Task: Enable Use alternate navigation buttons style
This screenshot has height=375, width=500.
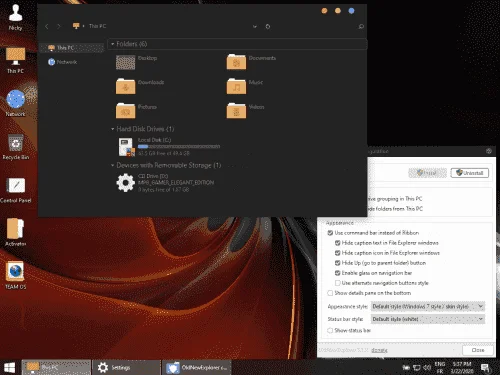Action: pos(337,283)
